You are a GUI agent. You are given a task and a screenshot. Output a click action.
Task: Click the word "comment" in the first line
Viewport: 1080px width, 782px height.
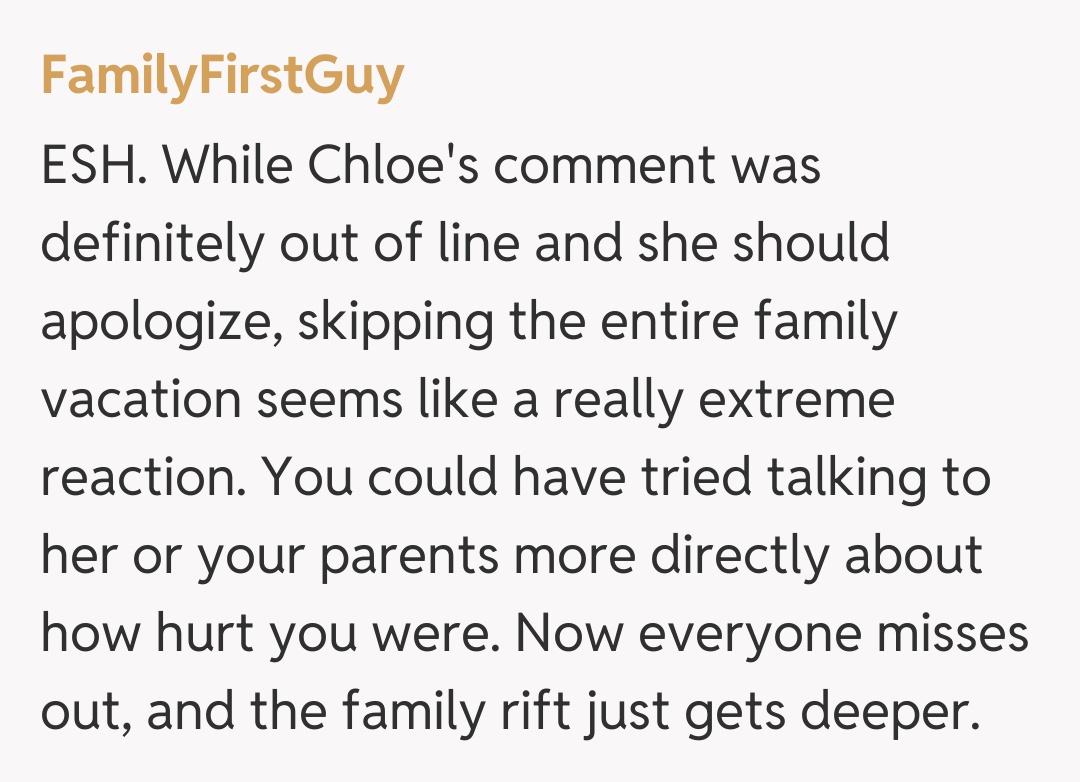click(606, 166)
